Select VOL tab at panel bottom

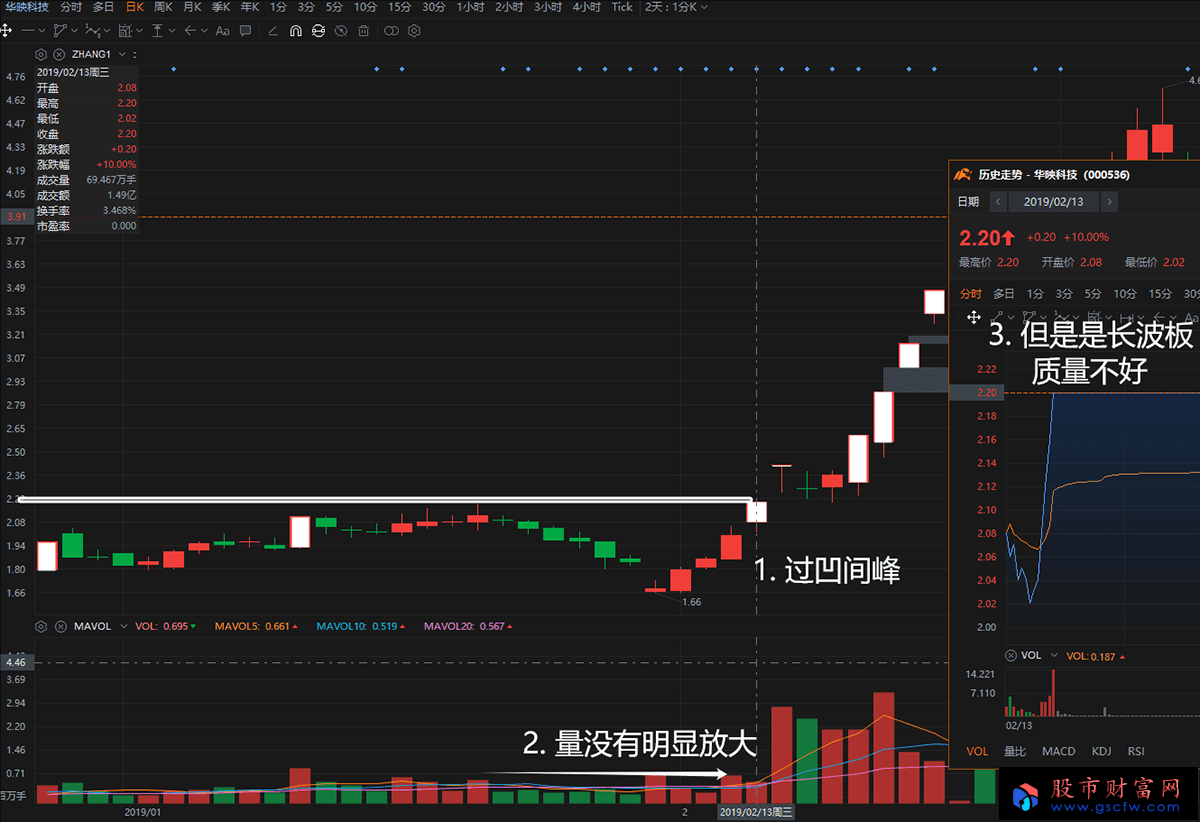click(x=977, y=751)
